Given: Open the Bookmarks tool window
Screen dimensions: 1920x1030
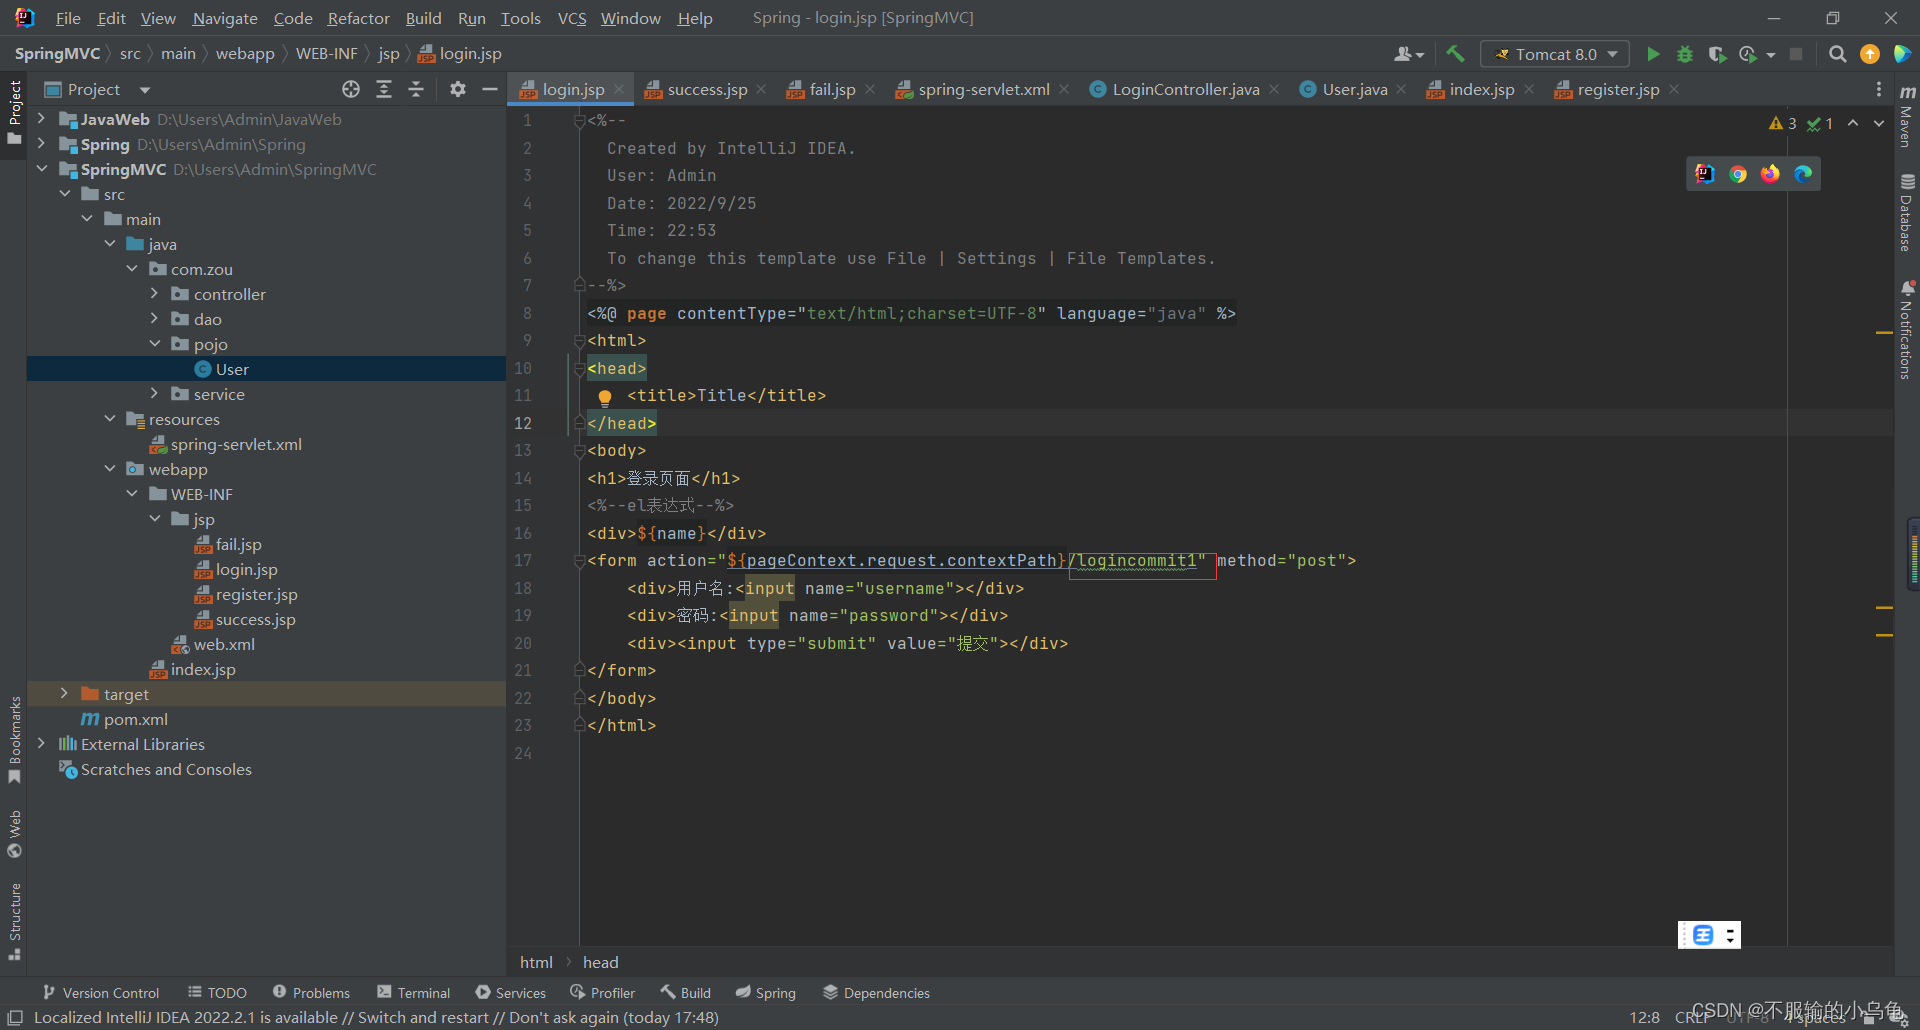Looking at the screenshot, I should (14, 740).
